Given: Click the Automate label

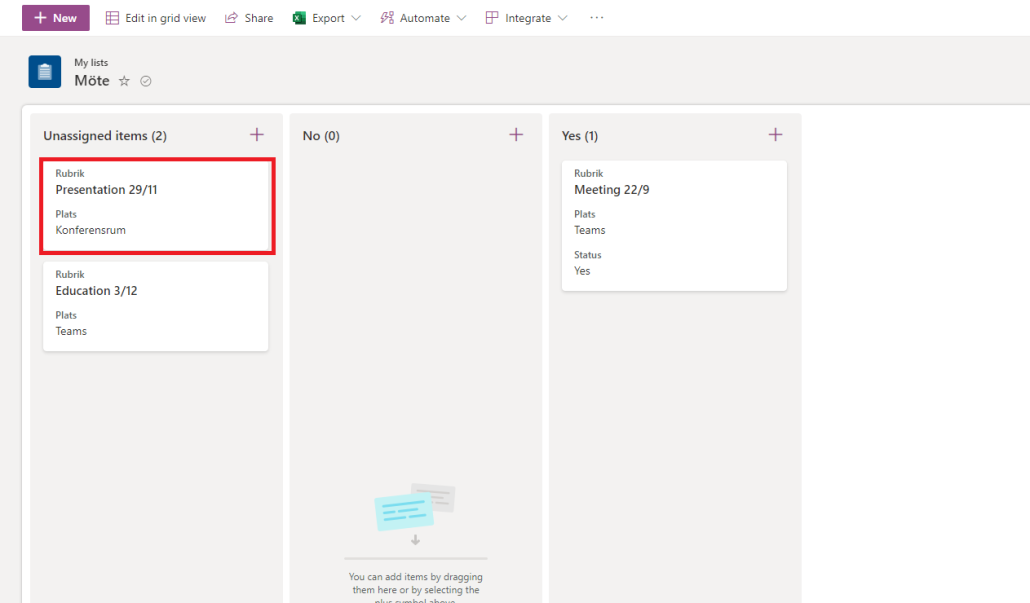Looking at the screenshot, I should 425,18.
